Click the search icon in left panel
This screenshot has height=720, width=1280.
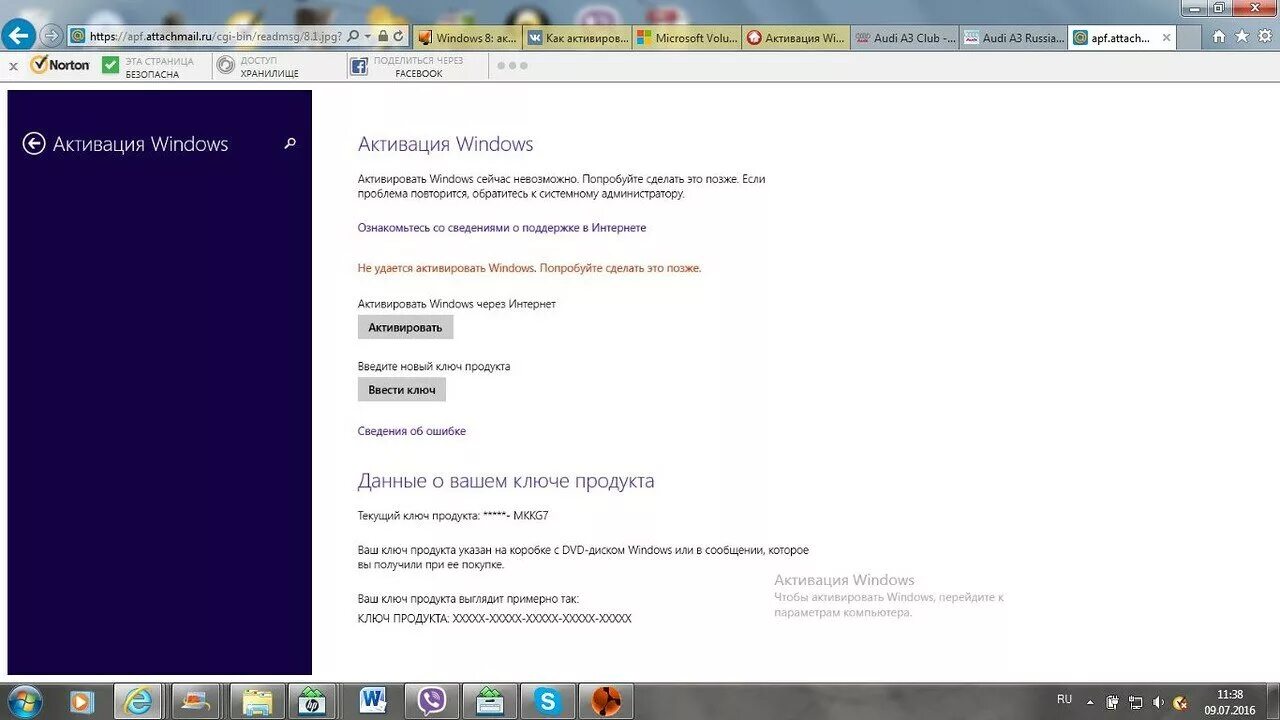pyautogui.click(x=290, y=144)
